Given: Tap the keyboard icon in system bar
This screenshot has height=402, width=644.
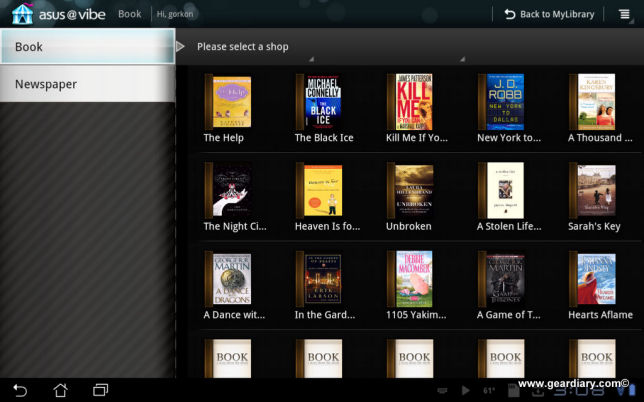Looking at the screenshot, I should point(443,391).
